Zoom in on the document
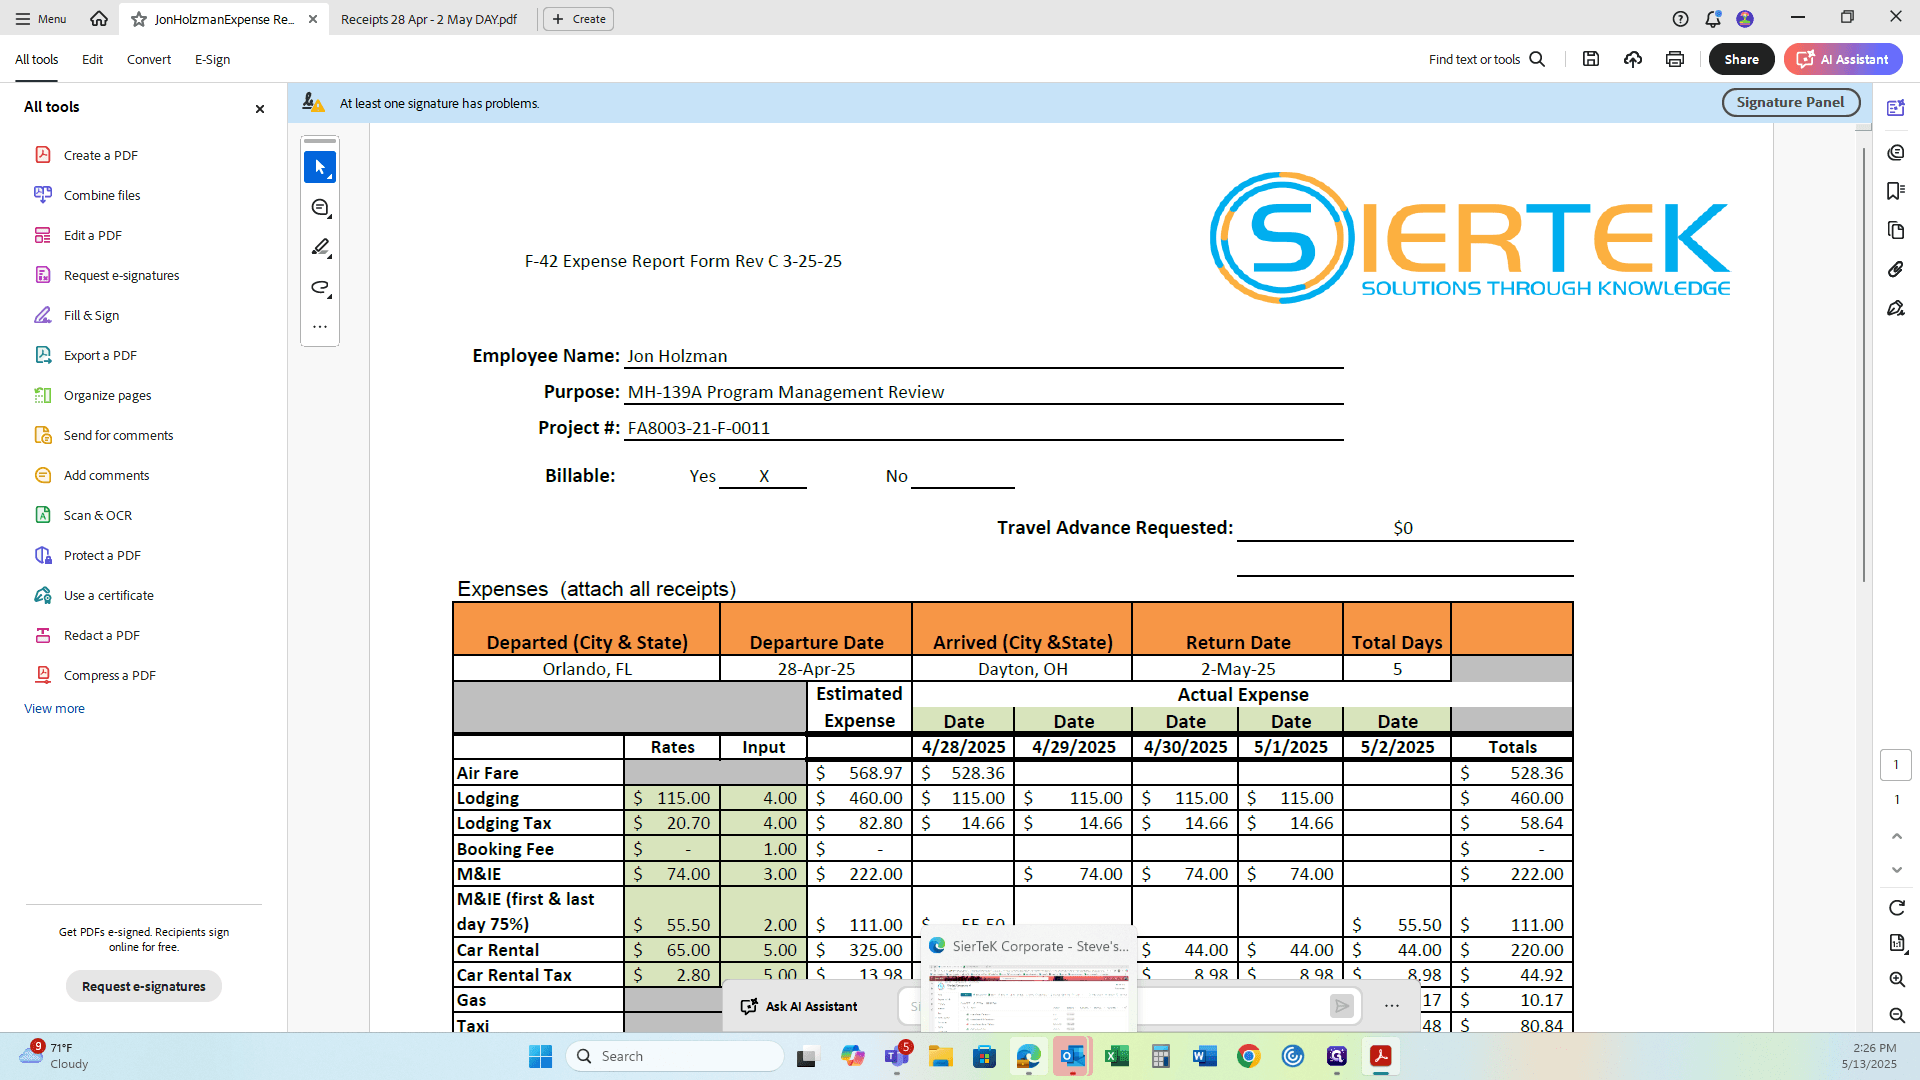Image resolution: width=1920 pixels, height=1080 pixels. [1896, 980]
